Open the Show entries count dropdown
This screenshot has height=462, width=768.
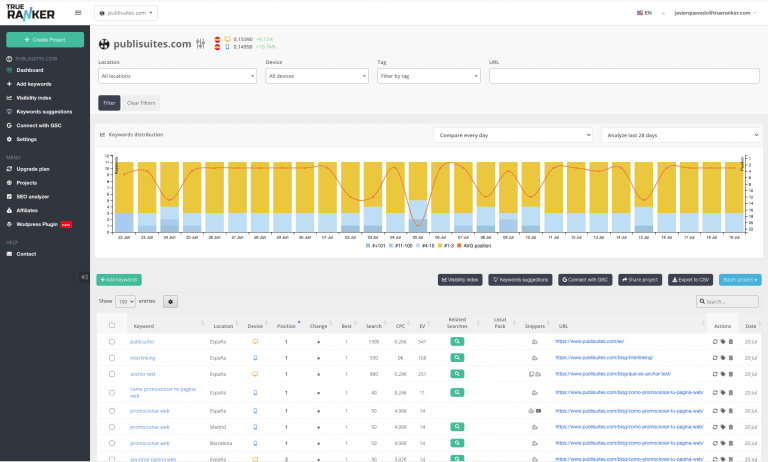(125, 302)
